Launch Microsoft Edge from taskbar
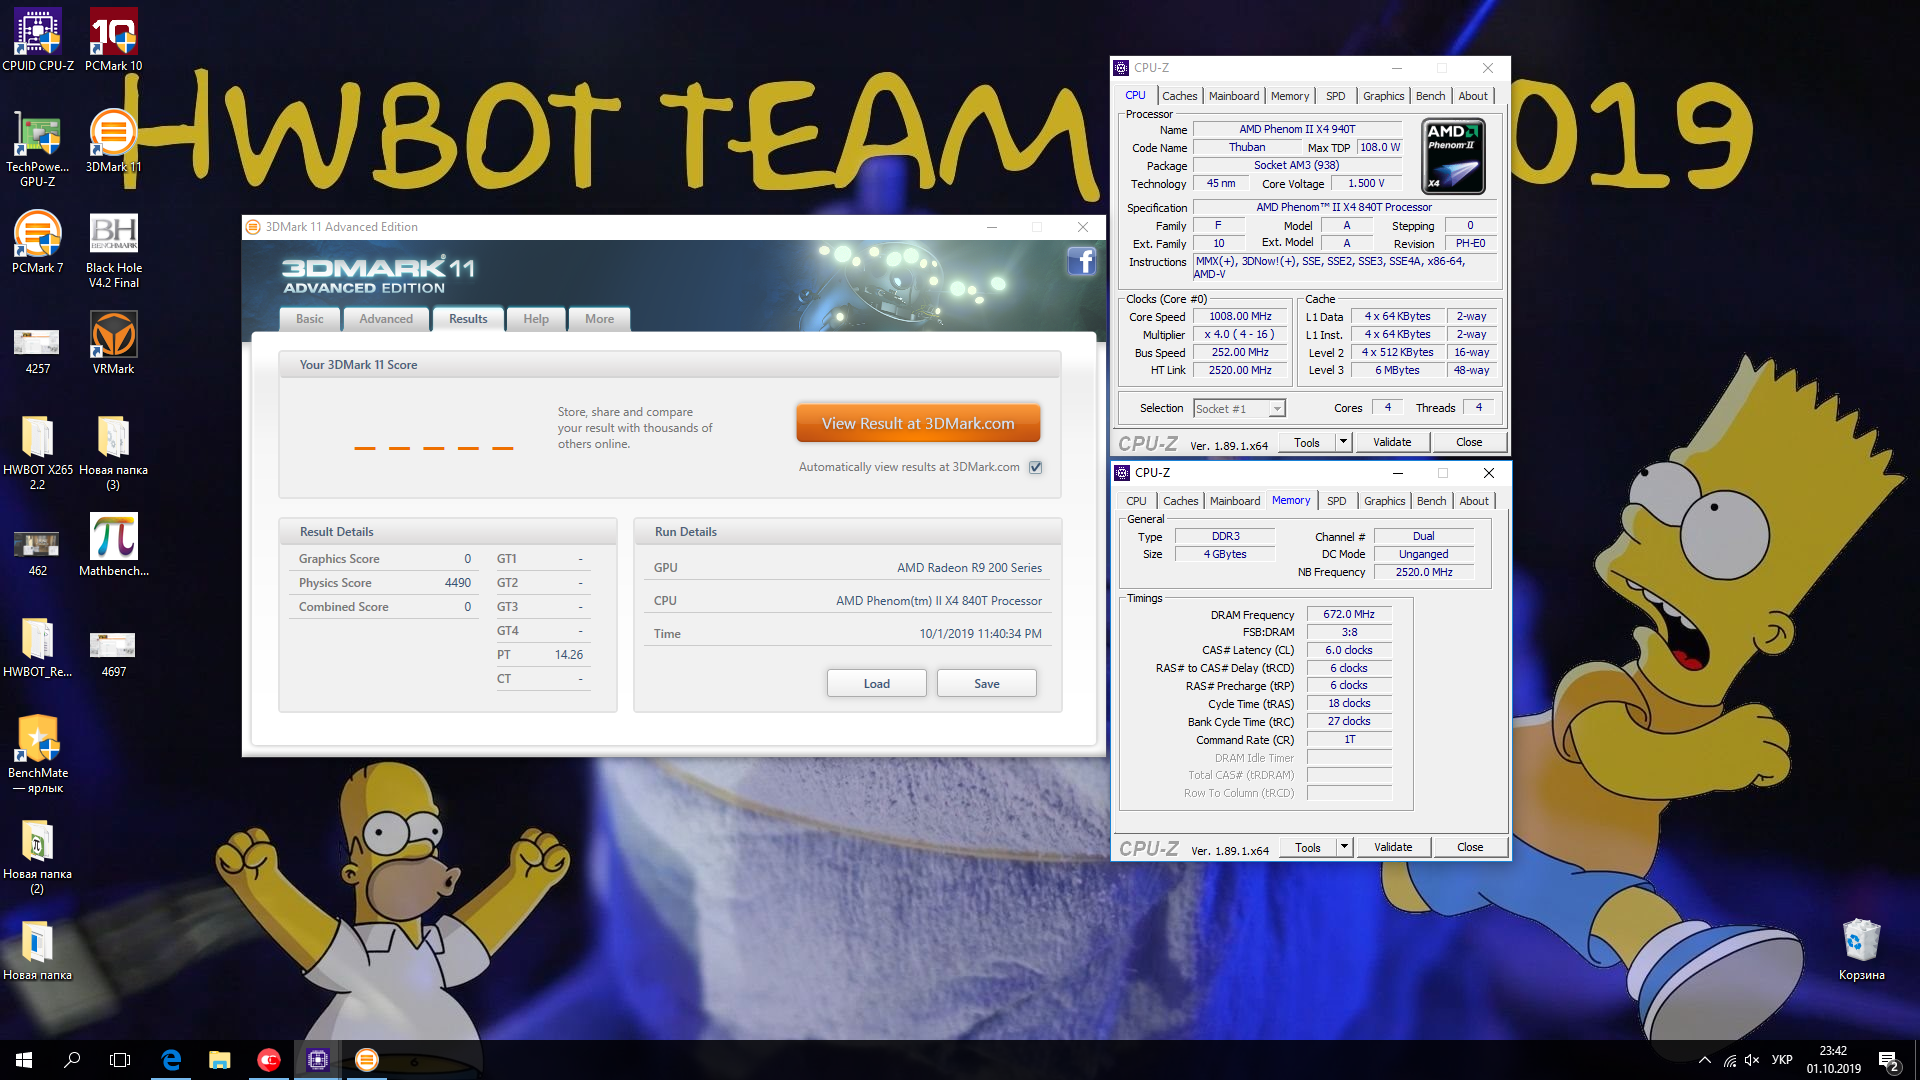 (x=171, y=1060)
